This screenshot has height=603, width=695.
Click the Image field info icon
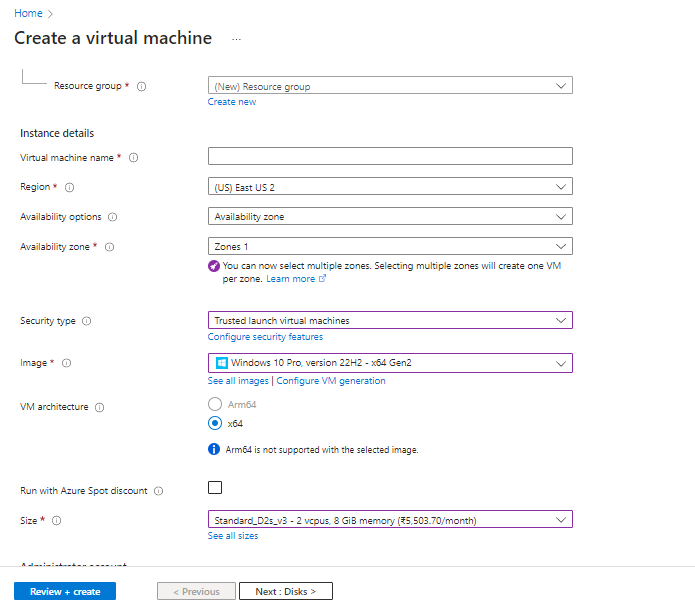[66, 363]
